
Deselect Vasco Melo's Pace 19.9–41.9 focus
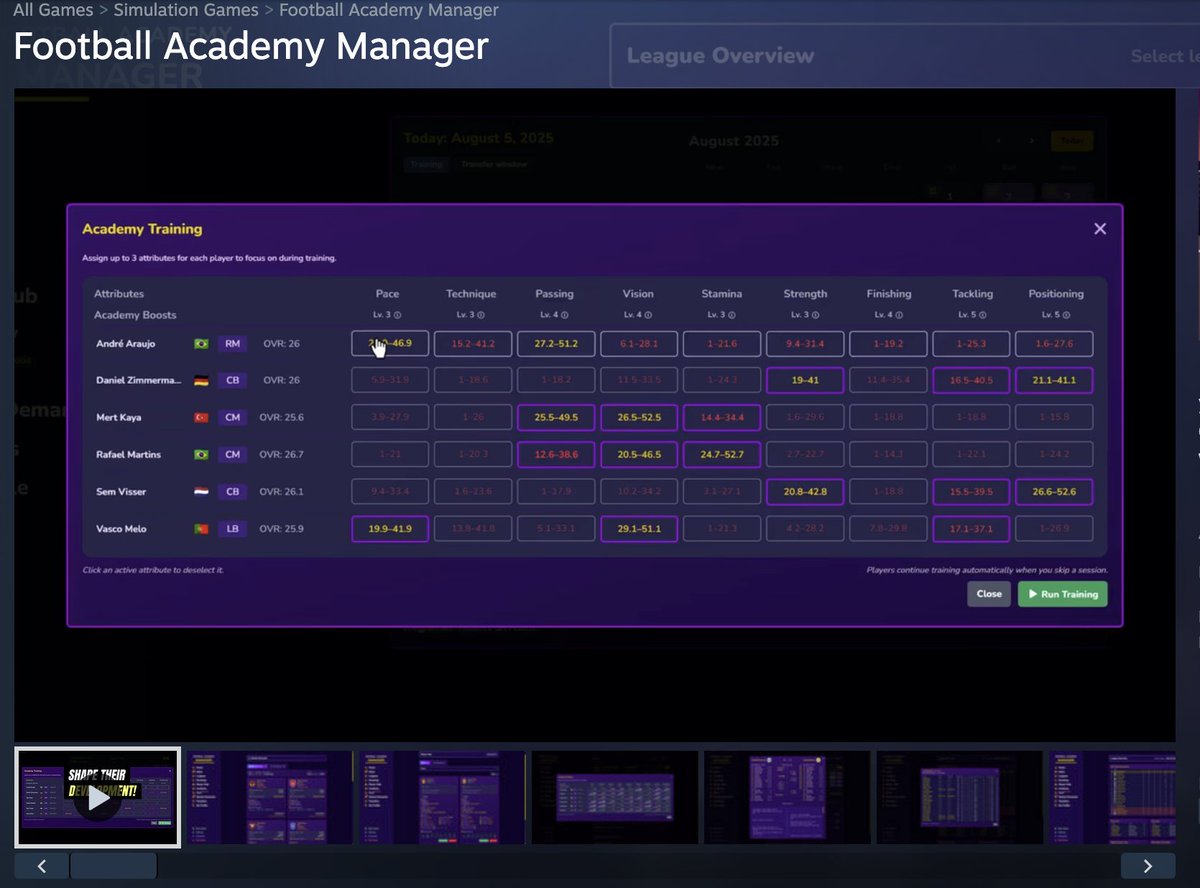pos(390,529)
